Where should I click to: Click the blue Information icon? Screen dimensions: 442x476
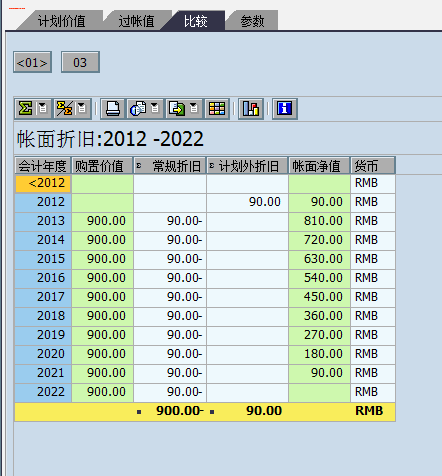[x=285, y=109]
